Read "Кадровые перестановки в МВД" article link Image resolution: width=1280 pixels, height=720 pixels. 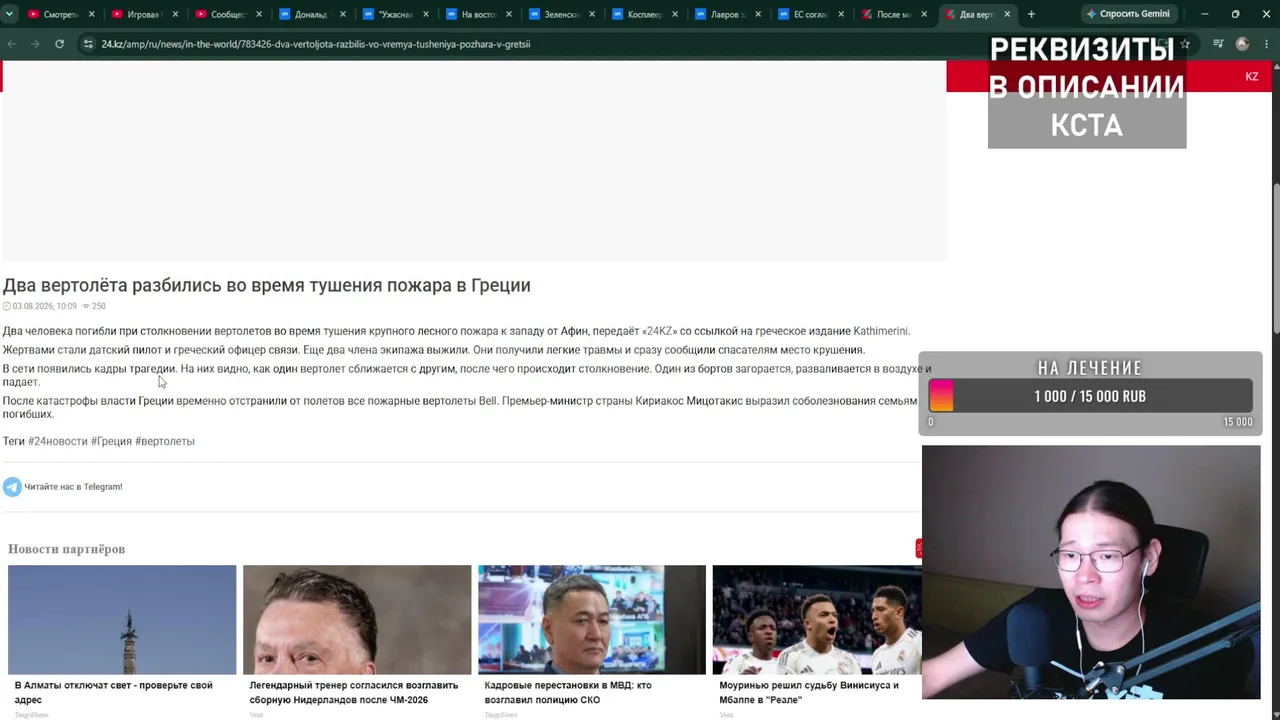pyautogui.click(x=568, y=692)
